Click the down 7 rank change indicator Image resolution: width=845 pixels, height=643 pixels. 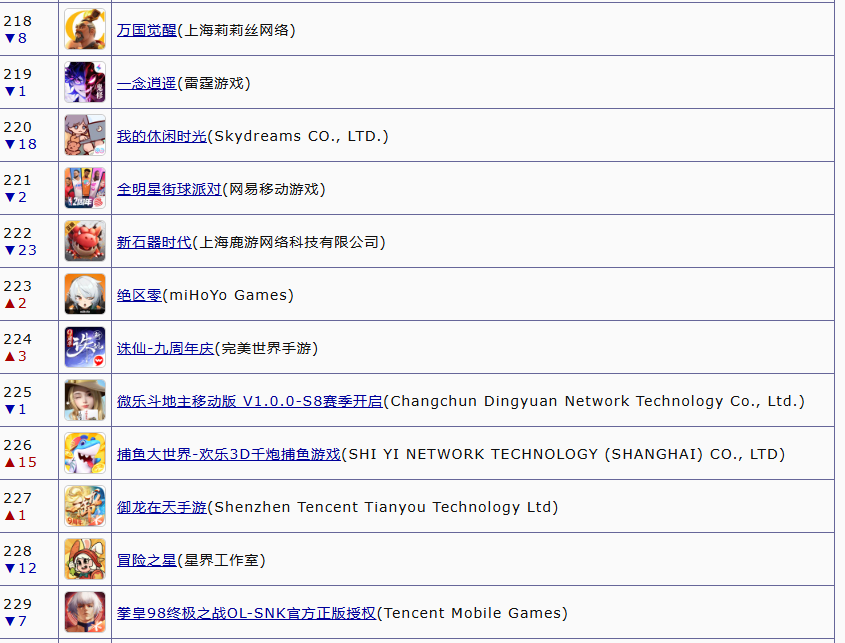pos(16,621)
